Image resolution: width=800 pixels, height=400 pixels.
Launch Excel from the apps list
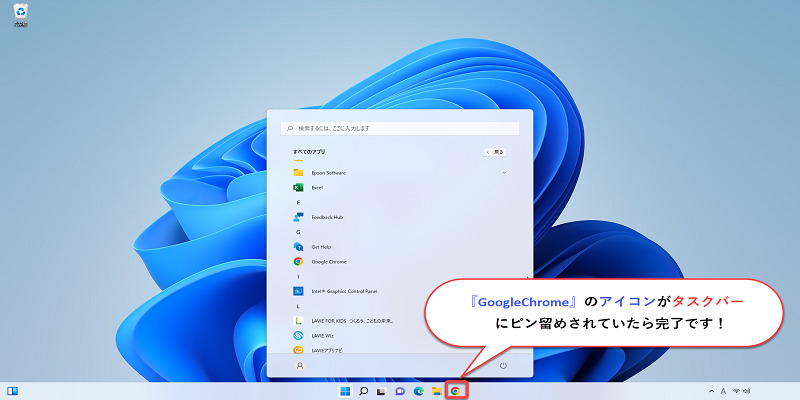click(x=298, y=187)
